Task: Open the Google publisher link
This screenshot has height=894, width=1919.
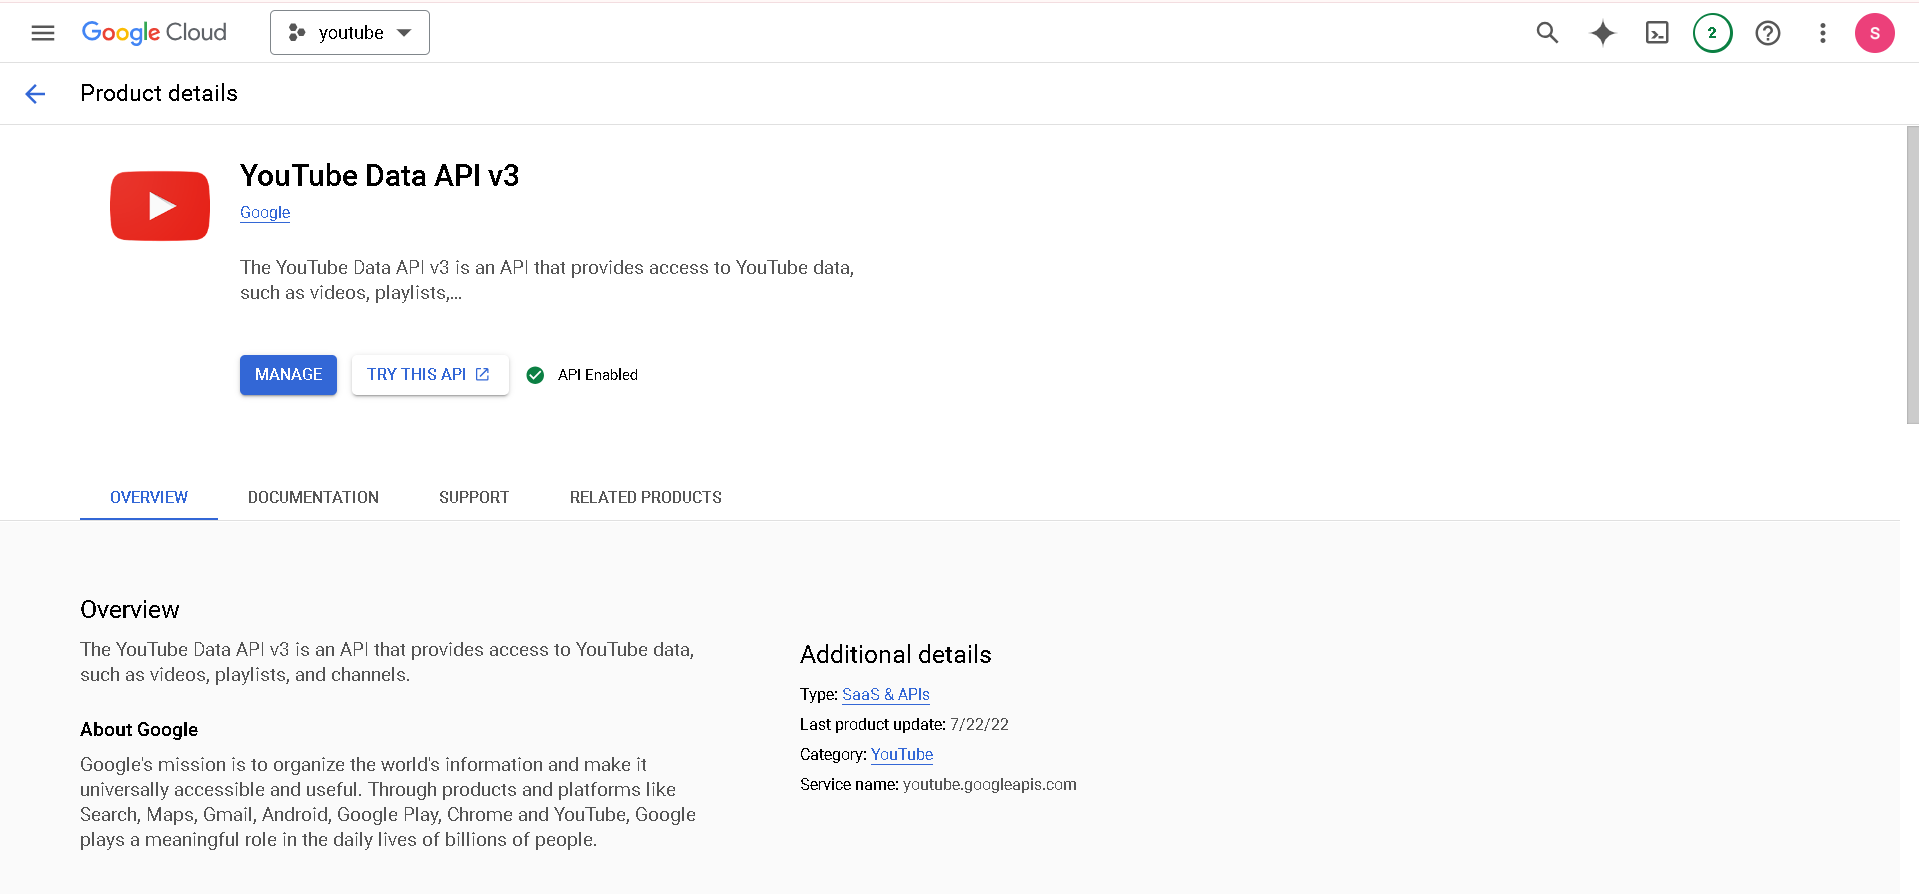Action: [x=265, y=212]
